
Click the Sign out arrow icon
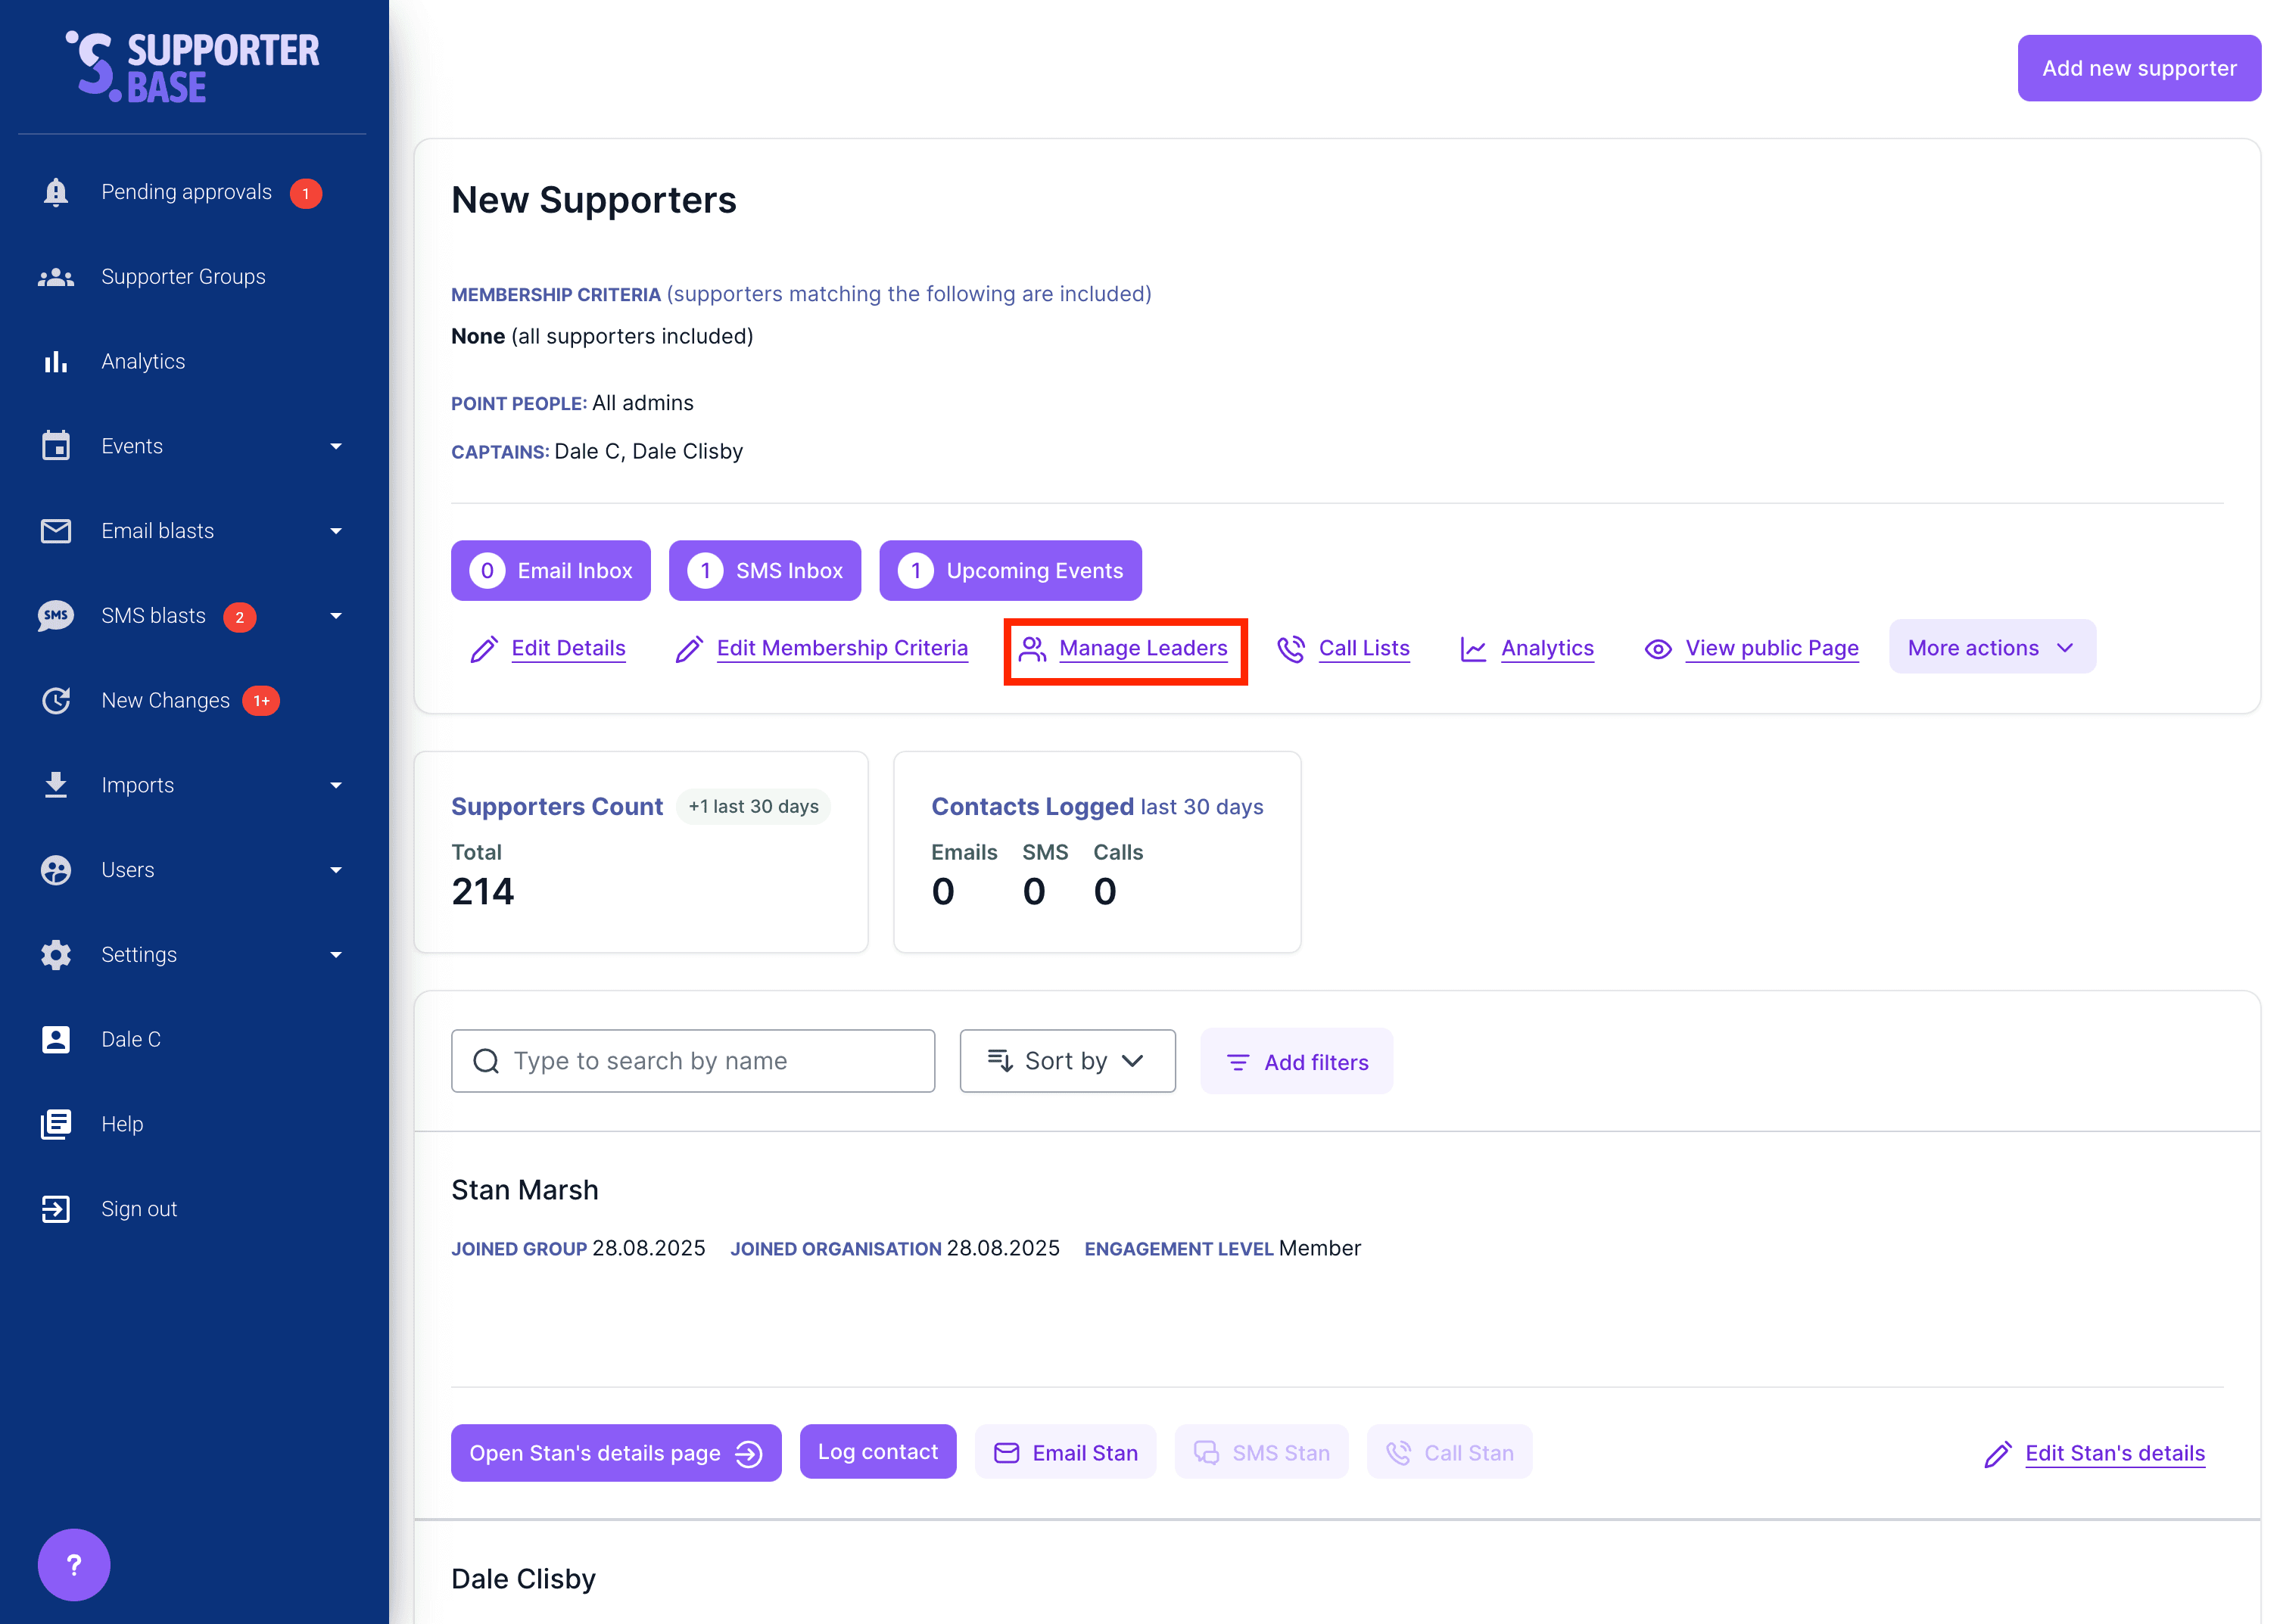point(56,1209)
